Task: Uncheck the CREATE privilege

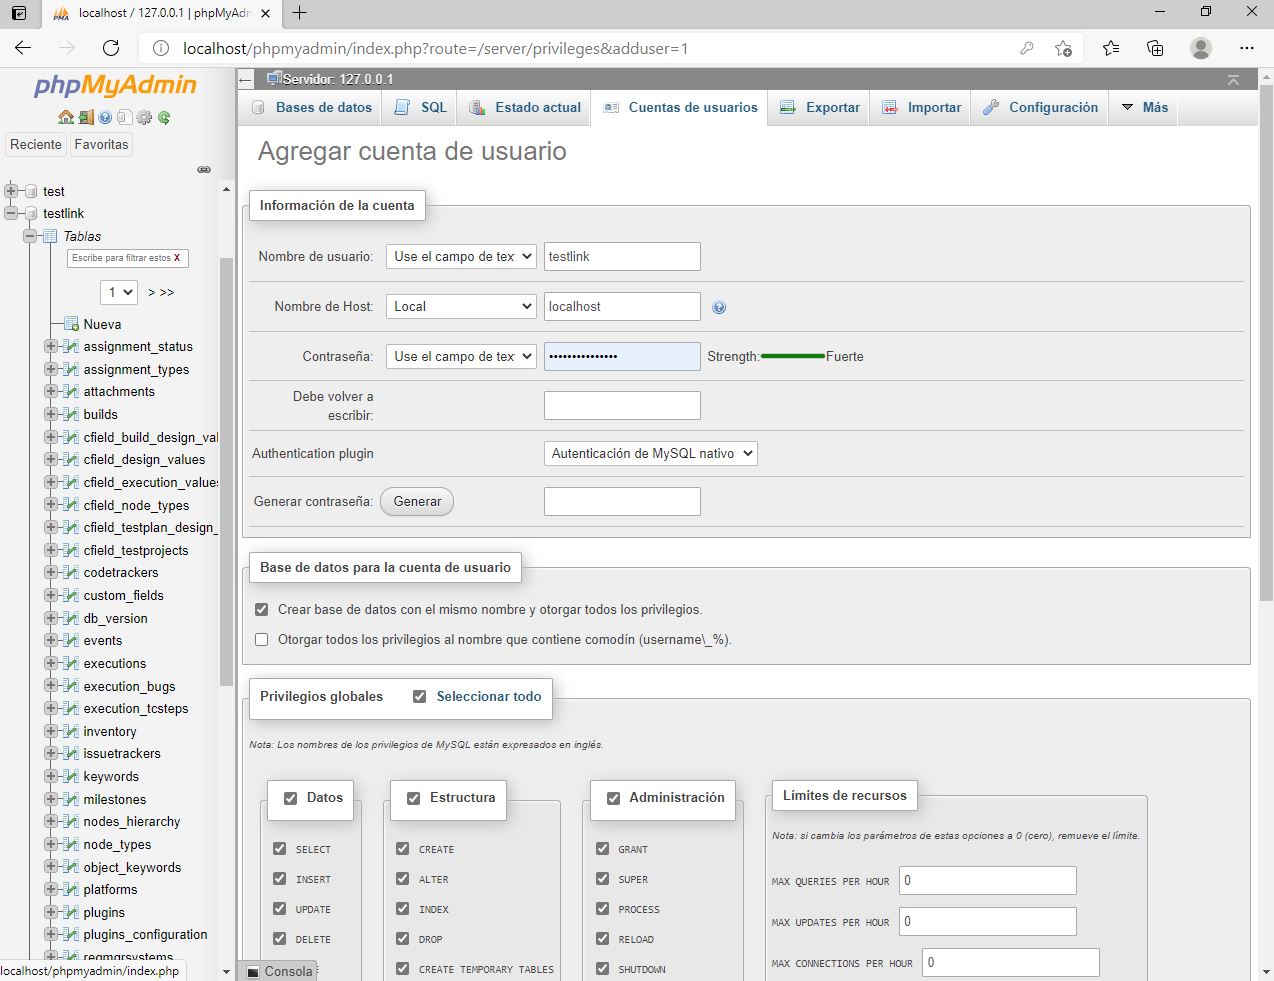Action: (x=403, y=849)
